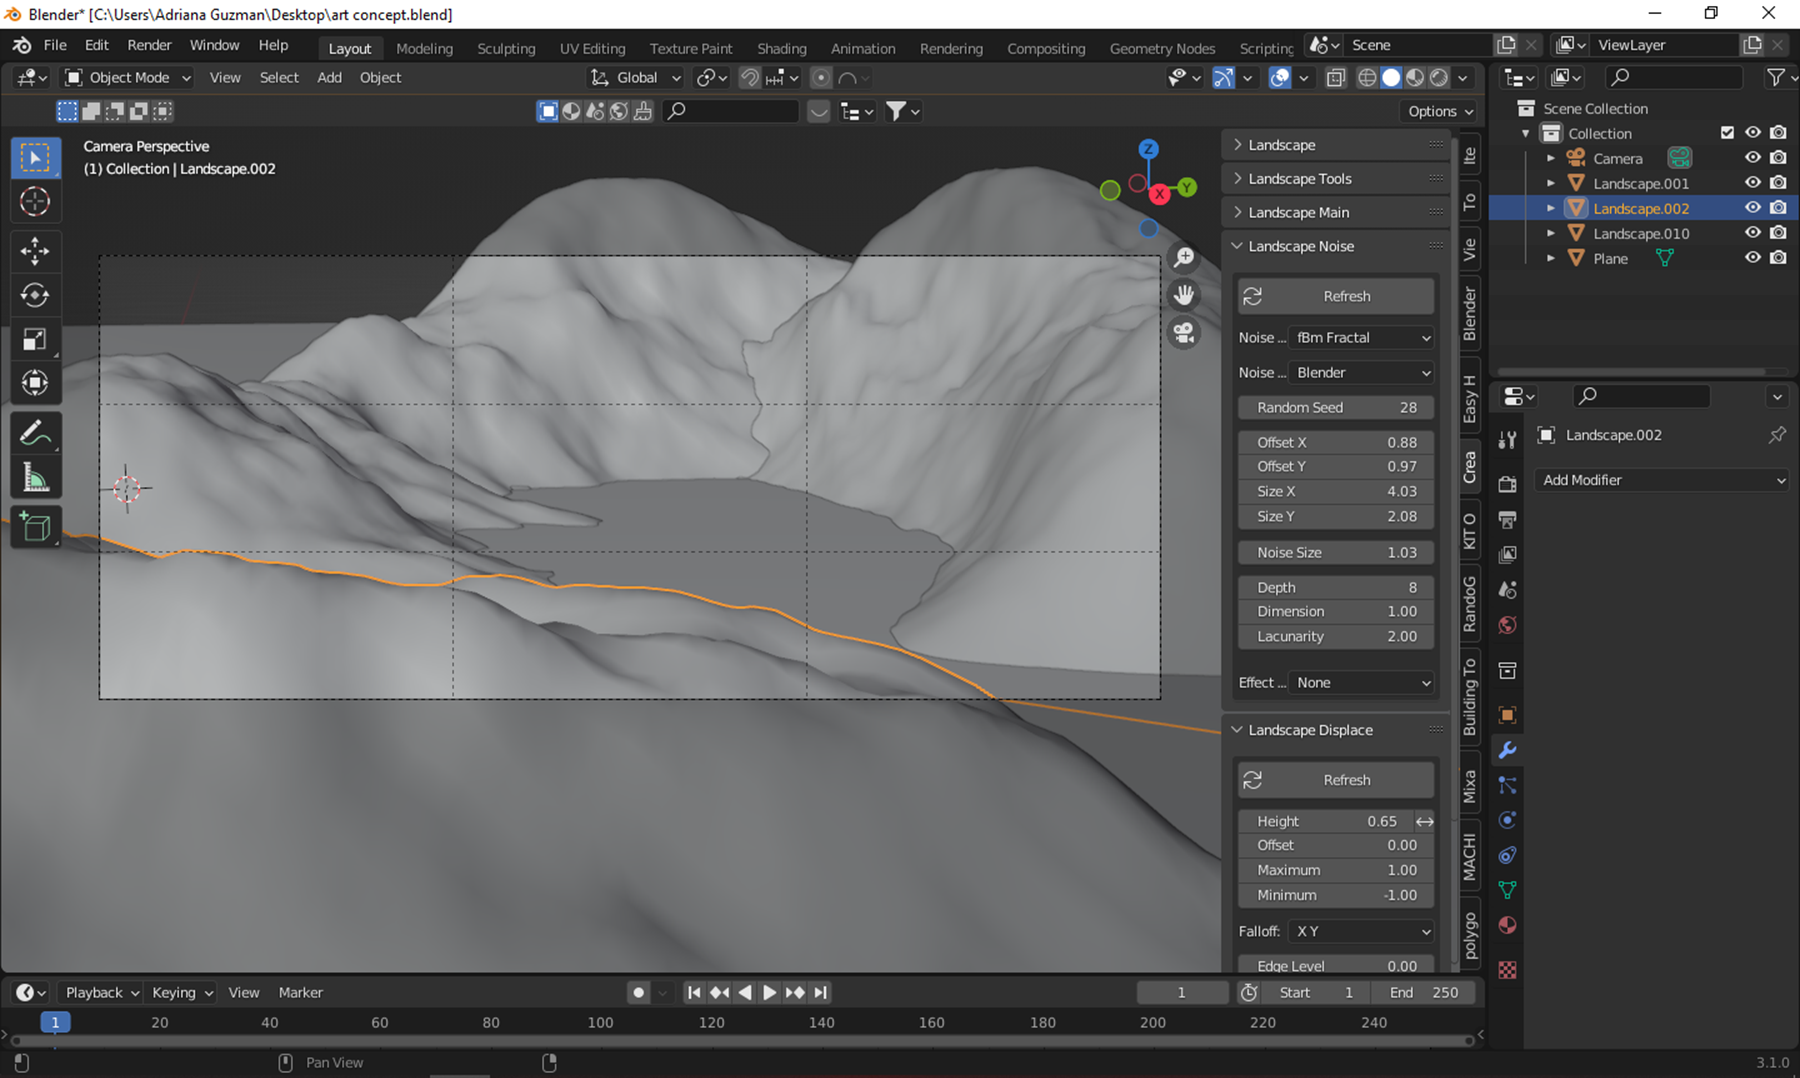Open the Tool properties tab
Viewport: 1800px width, 1078px height.
pos(1507,440)
